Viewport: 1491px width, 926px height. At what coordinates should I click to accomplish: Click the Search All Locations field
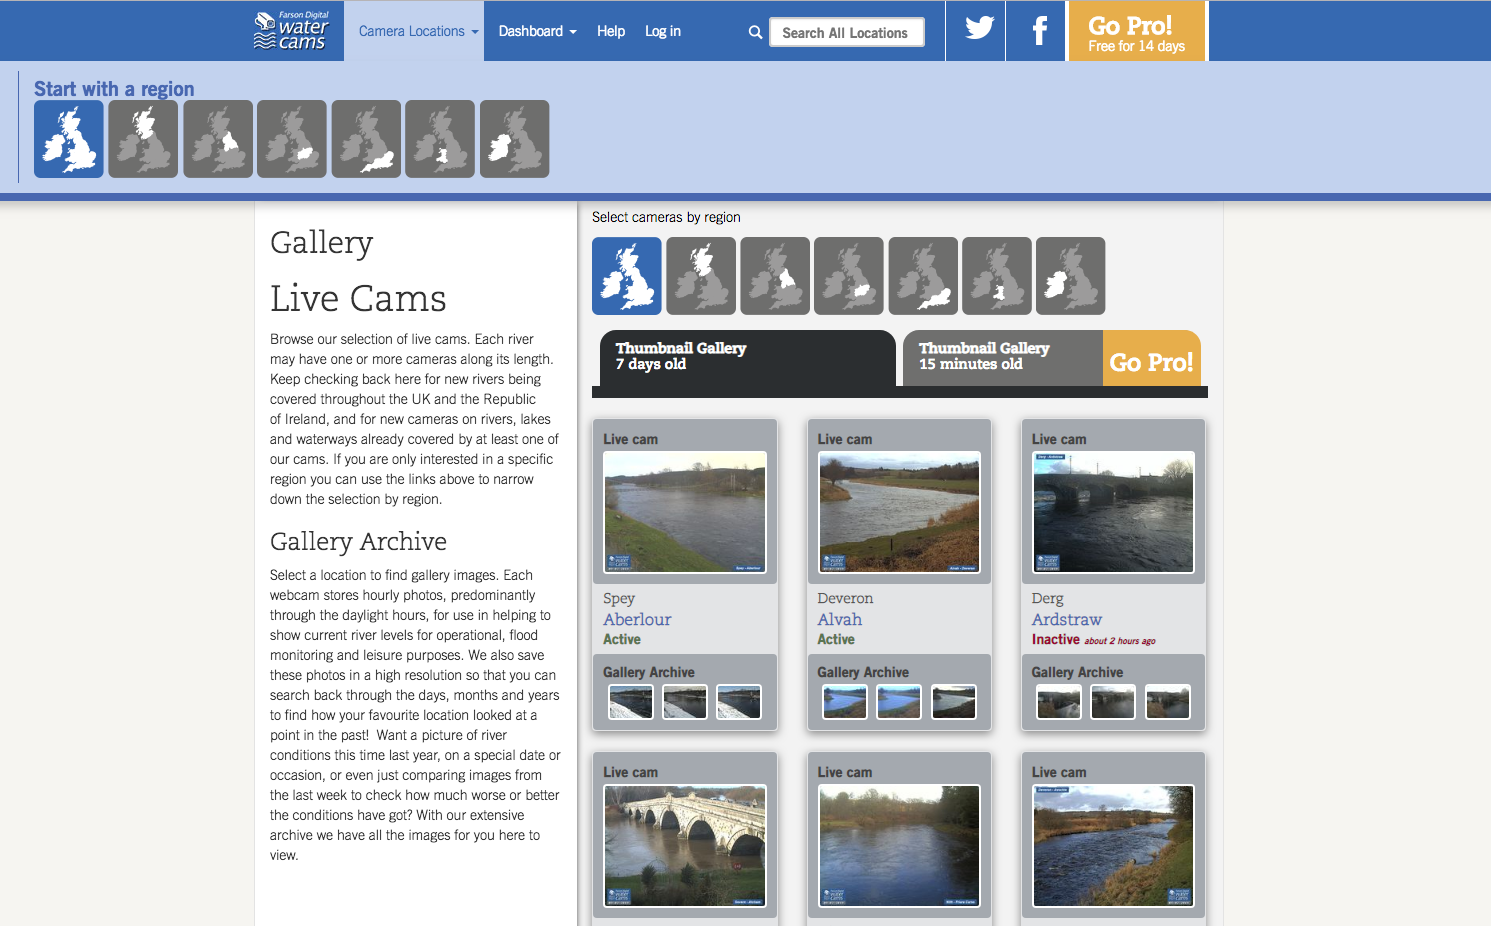point(846,33)
